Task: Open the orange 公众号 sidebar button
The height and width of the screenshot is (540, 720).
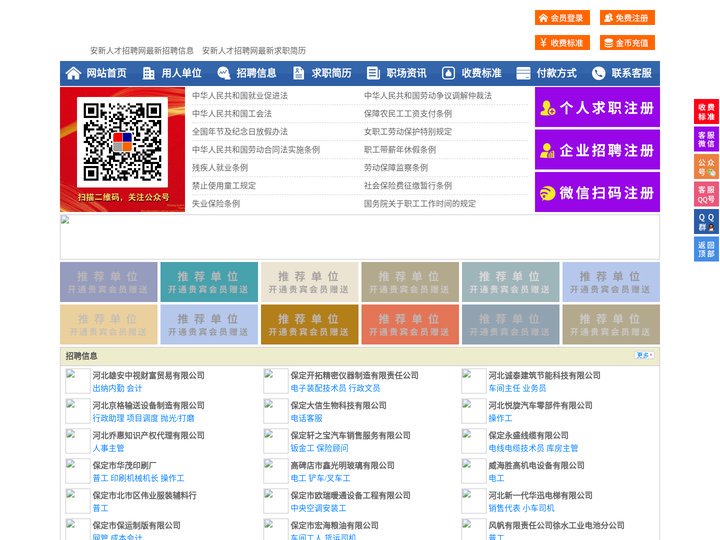Action: tap(706, 166)
